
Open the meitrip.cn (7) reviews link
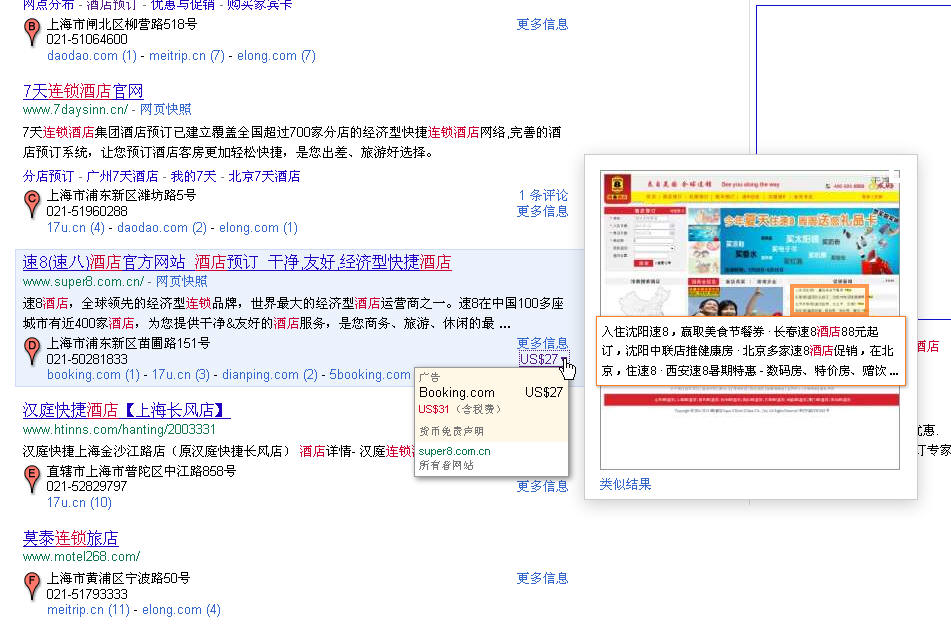click(187, 56)
